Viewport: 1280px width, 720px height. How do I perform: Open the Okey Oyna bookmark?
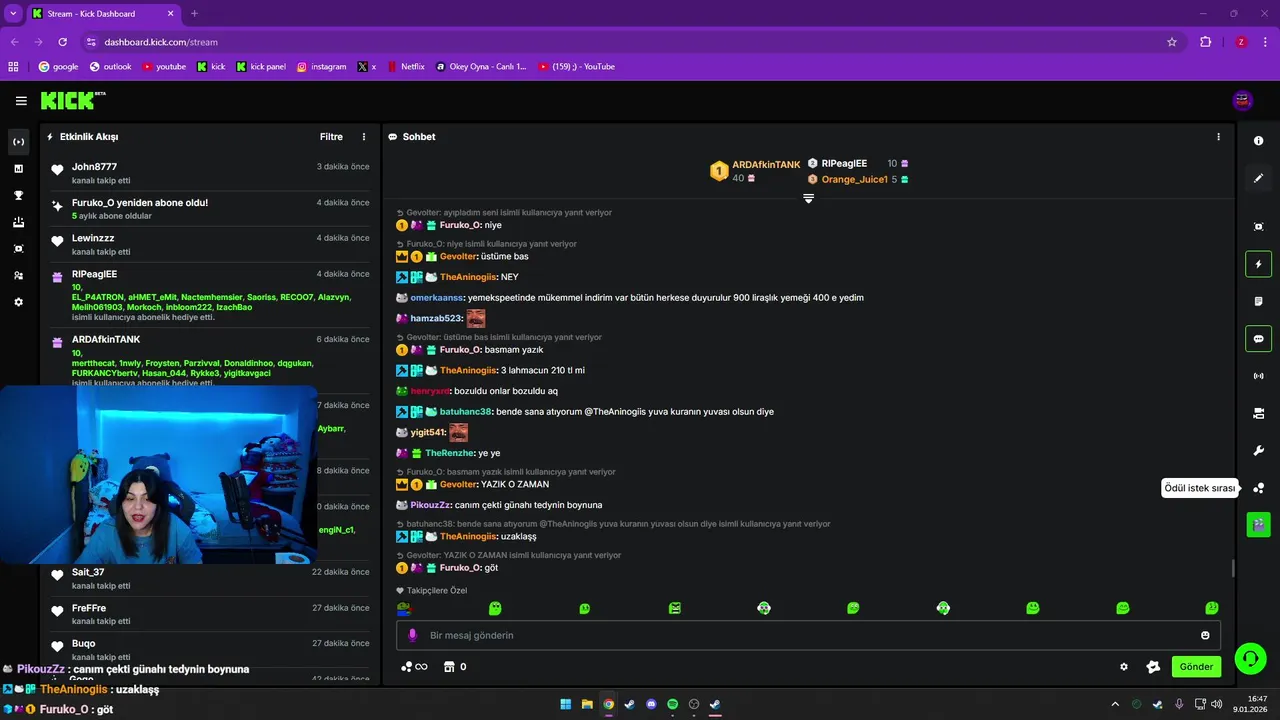coord(481,67)
